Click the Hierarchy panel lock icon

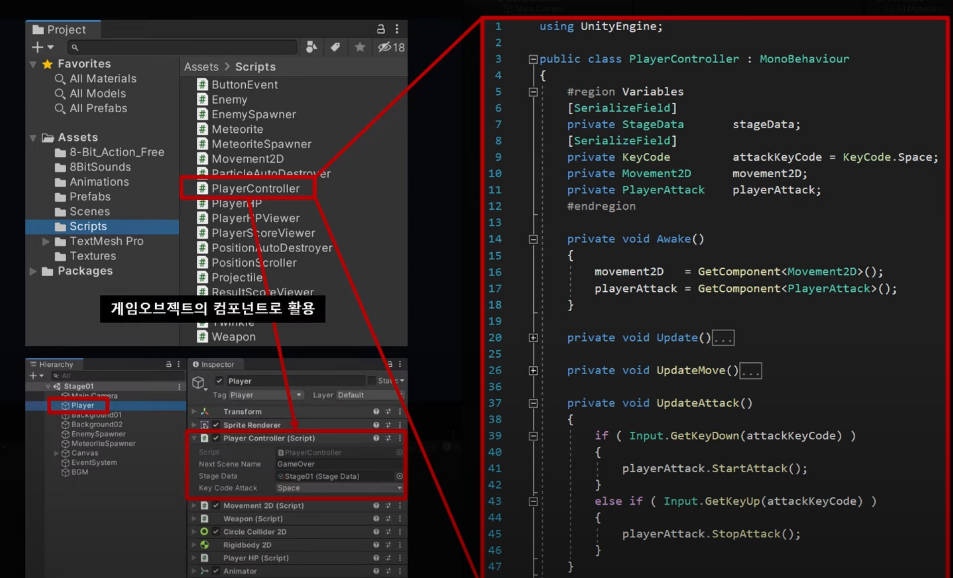(168, 364)
